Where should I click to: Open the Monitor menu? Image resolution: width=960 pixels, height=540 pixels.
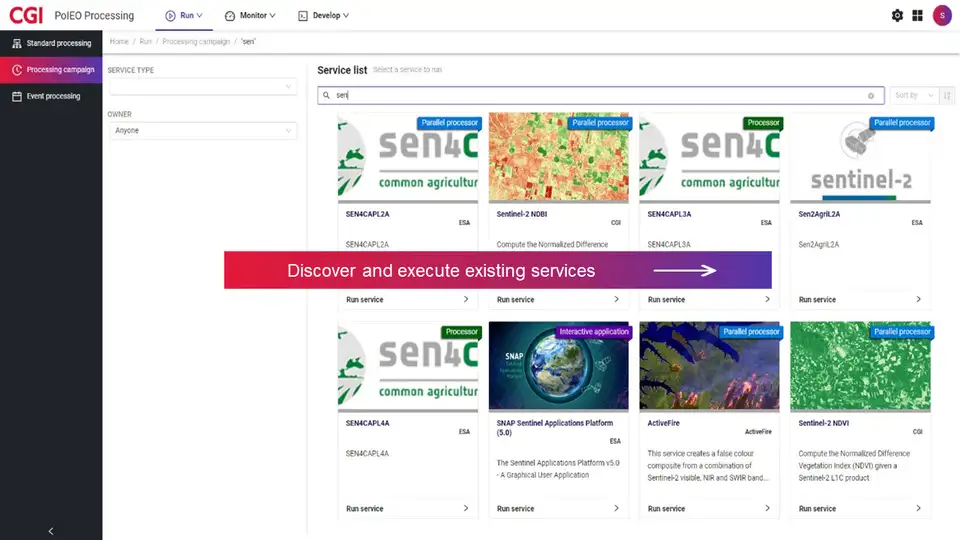(250, 16)
